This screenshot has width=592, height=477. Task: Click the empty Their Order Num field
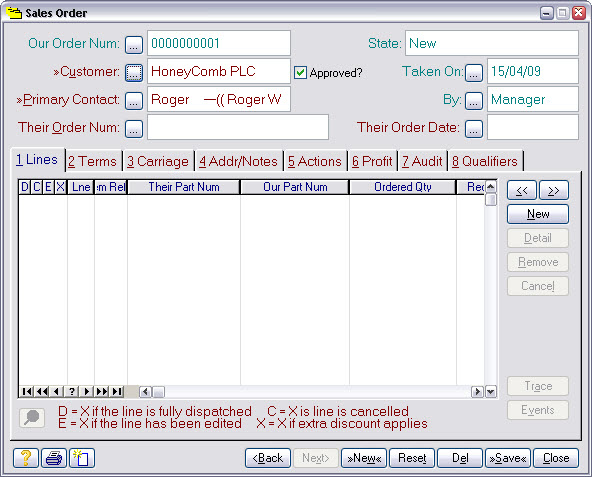coord(238,127)
